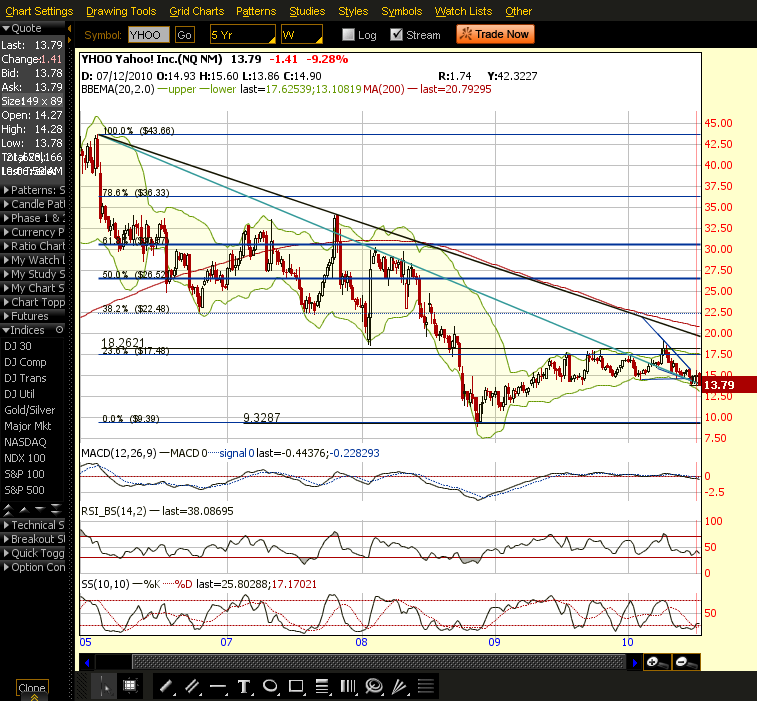Image resolution: width=757 pixels, height=701 pixels.
Task: Click the right-pointing orange panel arrow
Action: pos(70,40)
